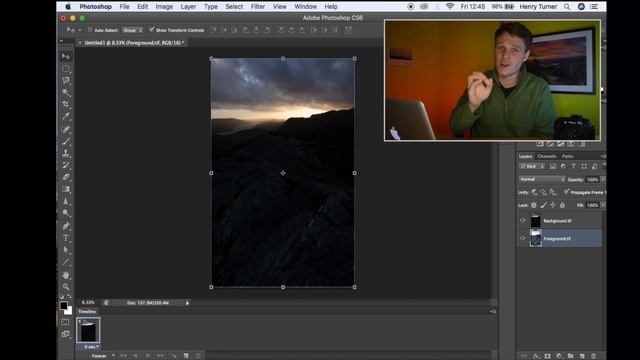Select the Type tool

click(x=66, y=238)
